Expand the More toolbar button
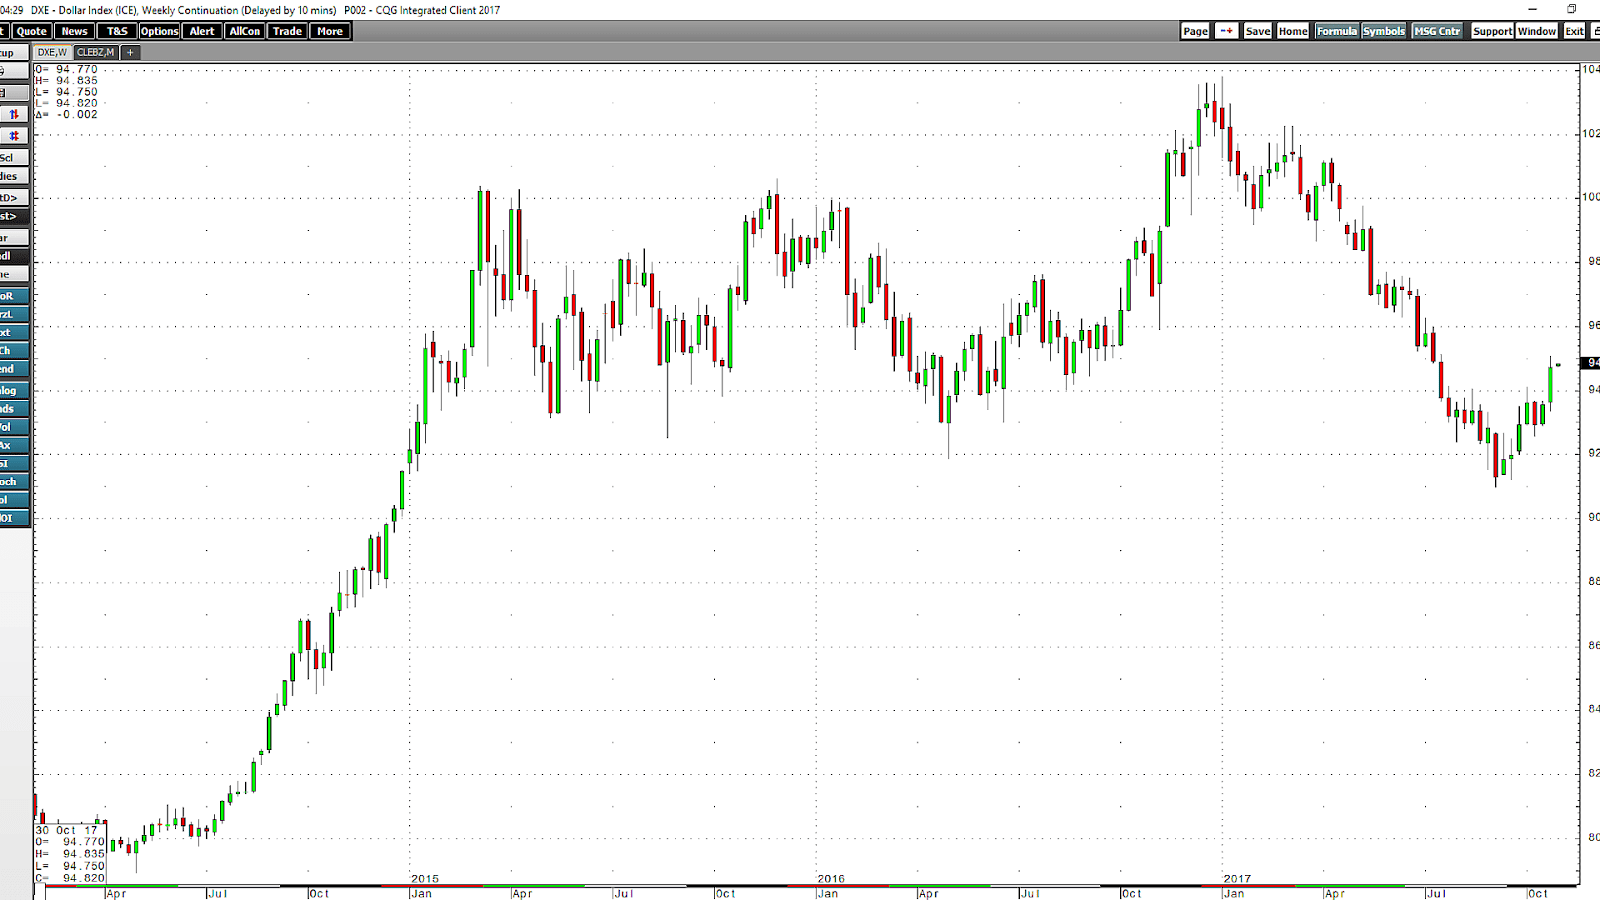1600x900 pixels. (330, 31)
